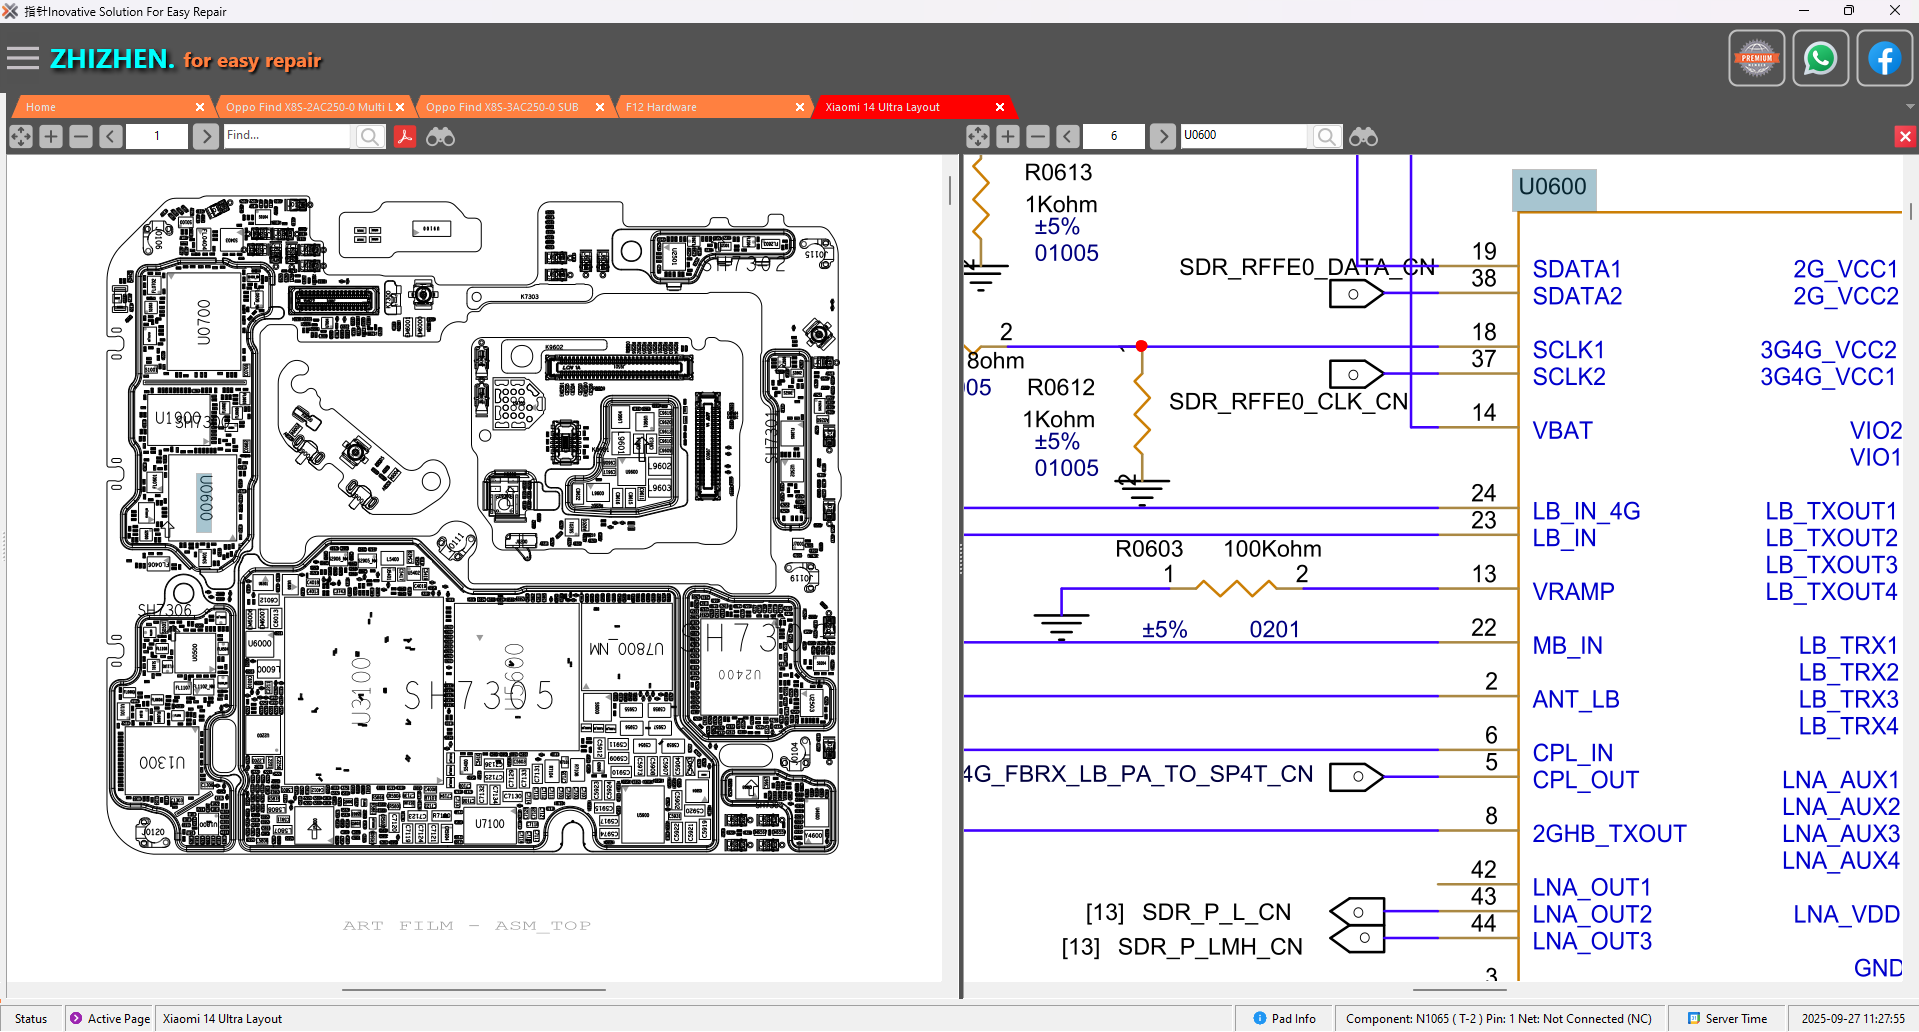Click the 4G_FBRX_LB_PA_TO_SP4T_CN net label
This screenshot has height=1032, width=1919.
[x=1138, y=774]
